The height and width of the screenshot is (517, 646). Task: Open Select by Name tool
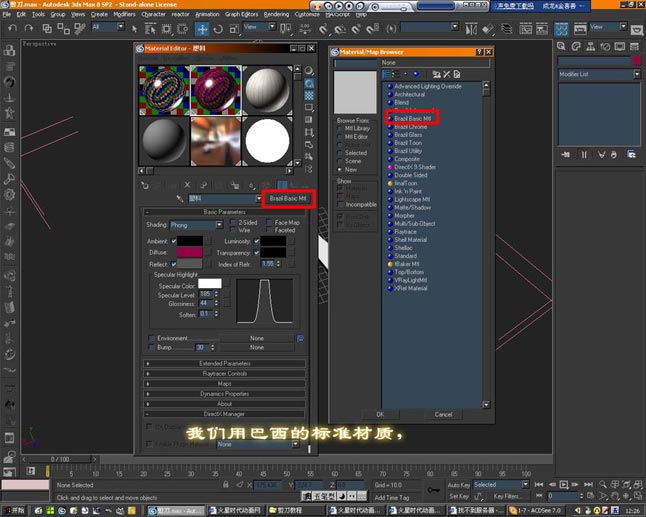click(150, 29)
